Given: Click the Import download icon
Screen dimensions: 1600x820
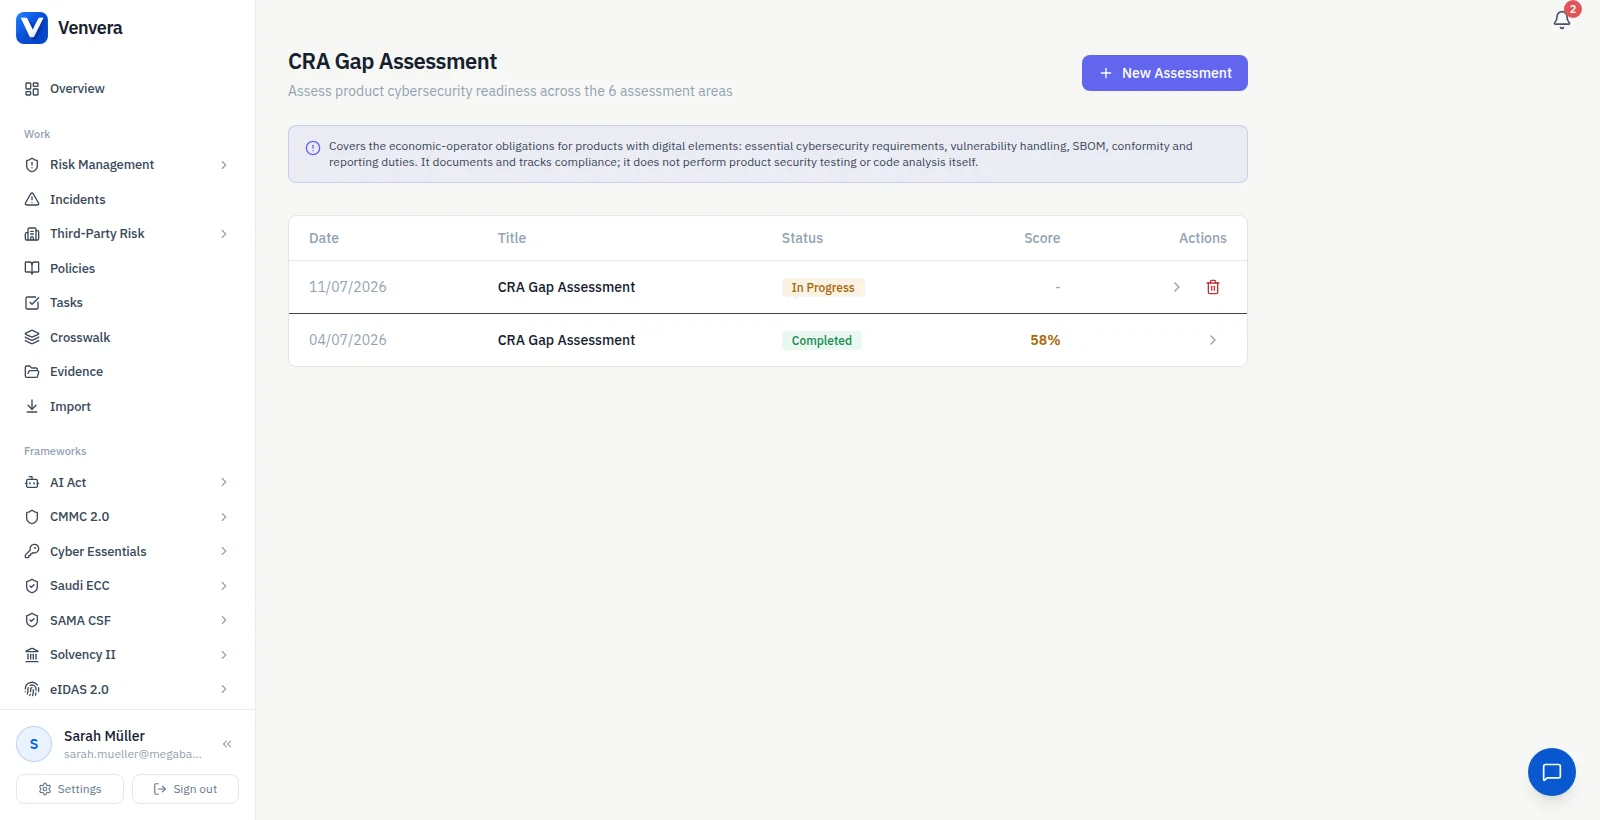Looking at the screenshot, I should (32, 406).
